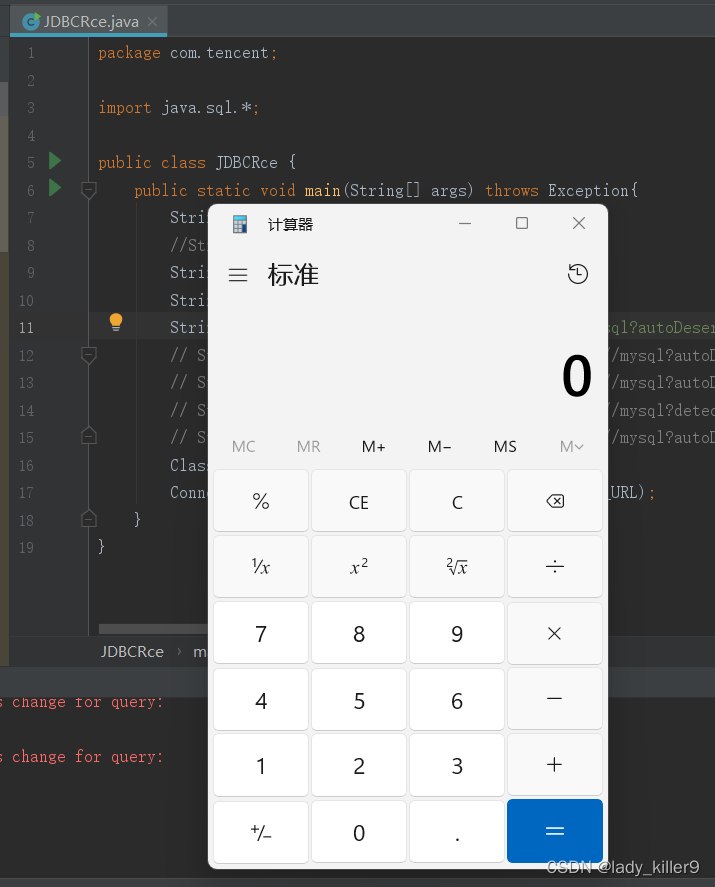Viewport: 715px width, 887px height.
Task: Click the M- memory subtract button
Action: pos(439,447)
